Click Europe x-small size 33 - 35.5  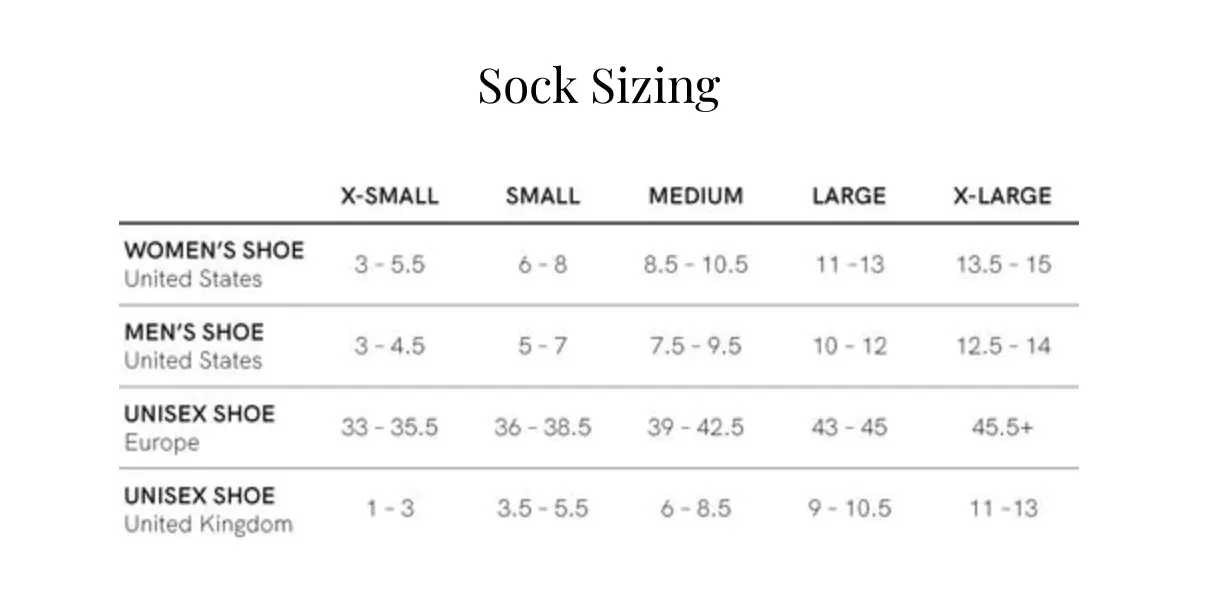389,428
